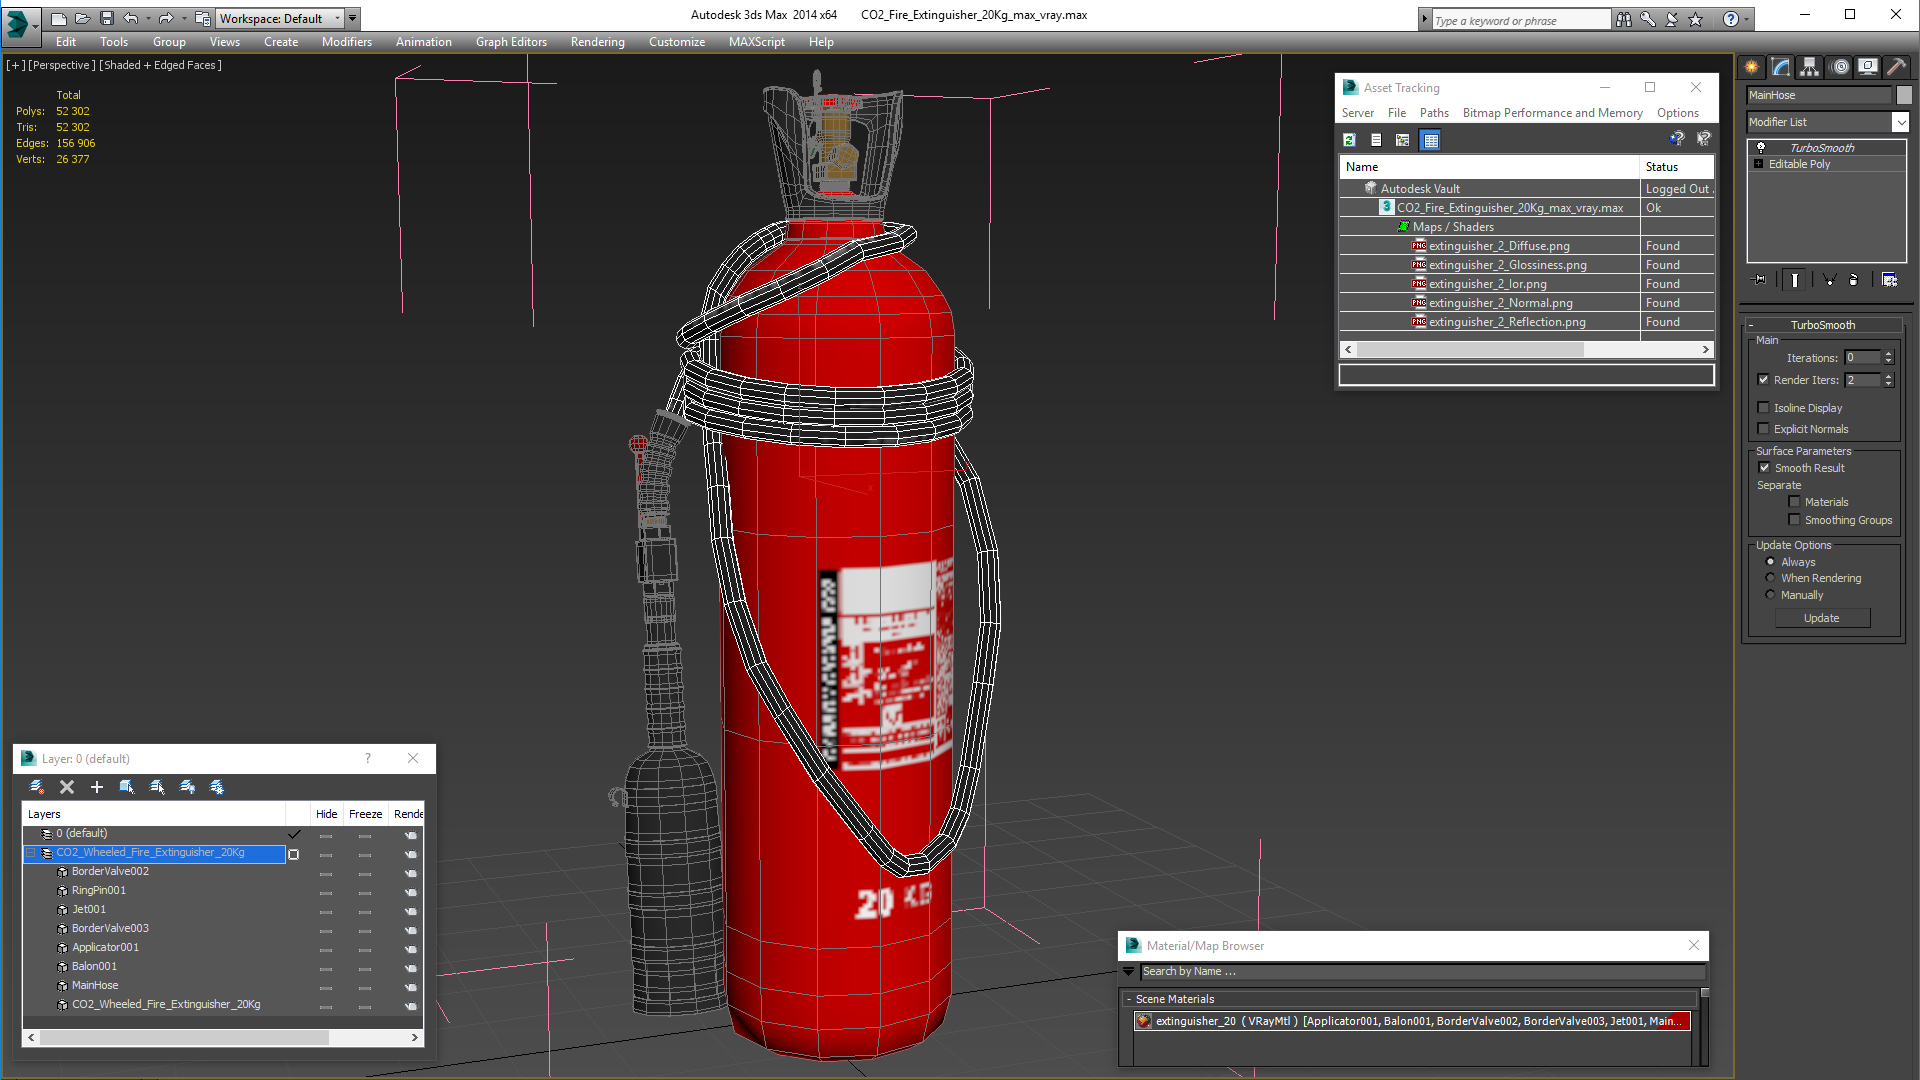Toggle the Render Iters checkbox
Viewport: 1920px width, 1080px height.
[x=1764, y=380]
